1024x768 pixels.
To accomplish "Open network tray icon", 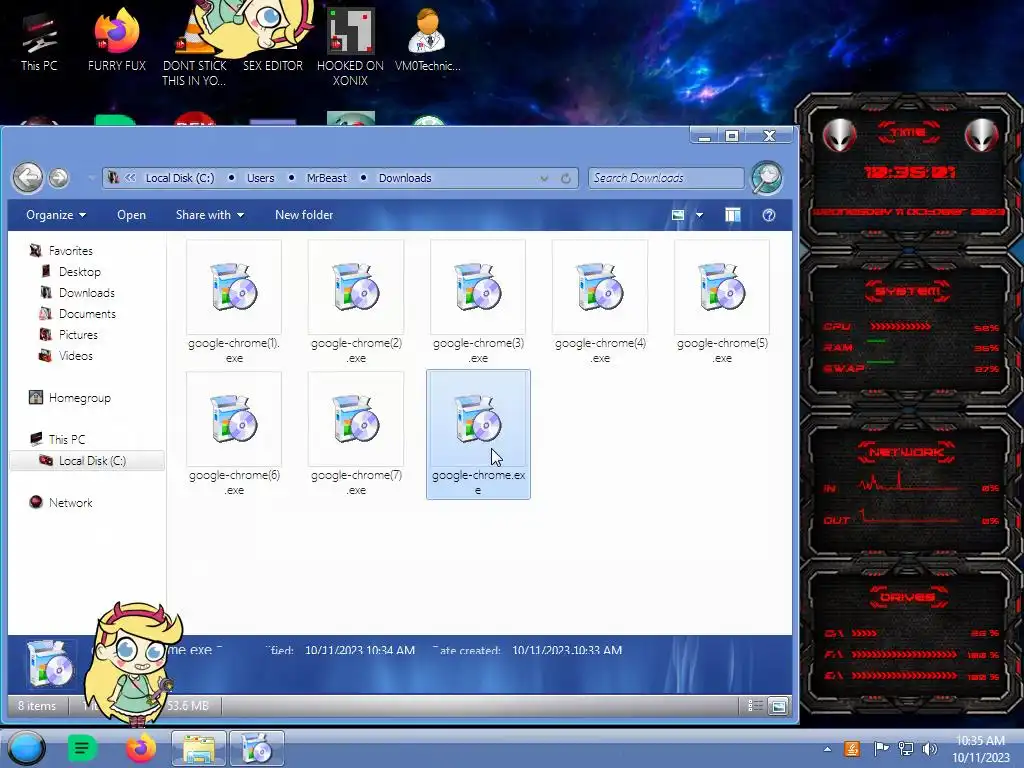I will pyautogui.click(x=906, y=749).
